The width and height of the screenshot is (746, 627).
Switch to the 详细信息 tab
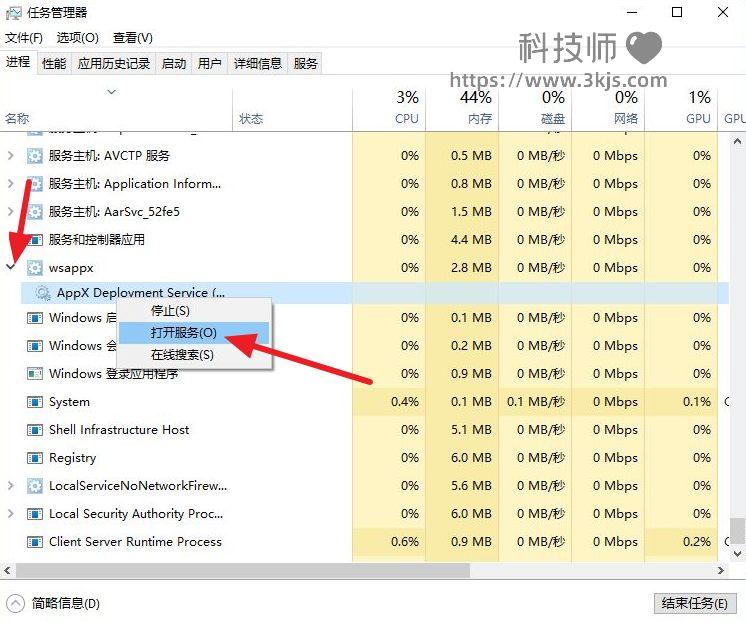[x=258, y=64]
